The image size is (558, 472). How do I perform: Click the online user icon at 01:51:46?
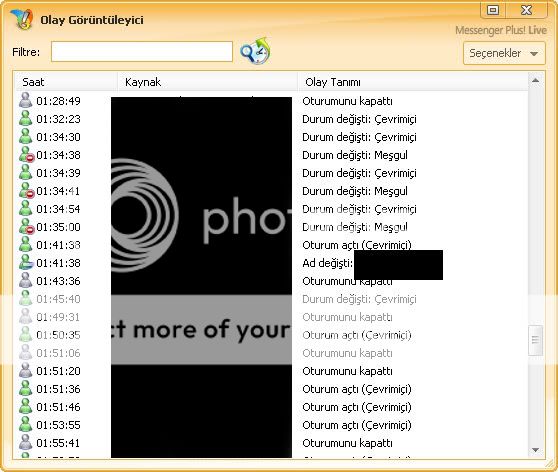[x=25, y=407]
